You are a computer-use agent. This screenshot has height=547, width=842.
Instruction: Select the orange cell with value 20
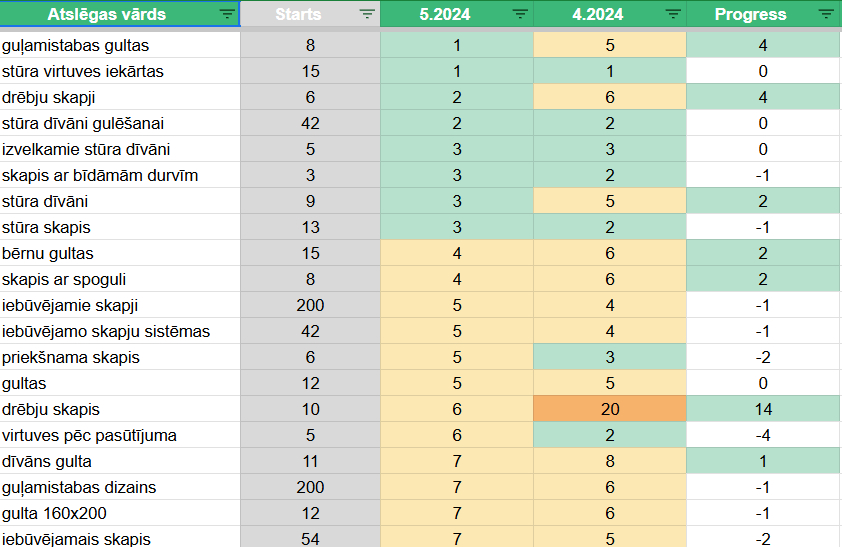pyautogui.click(x=610, y=410)
